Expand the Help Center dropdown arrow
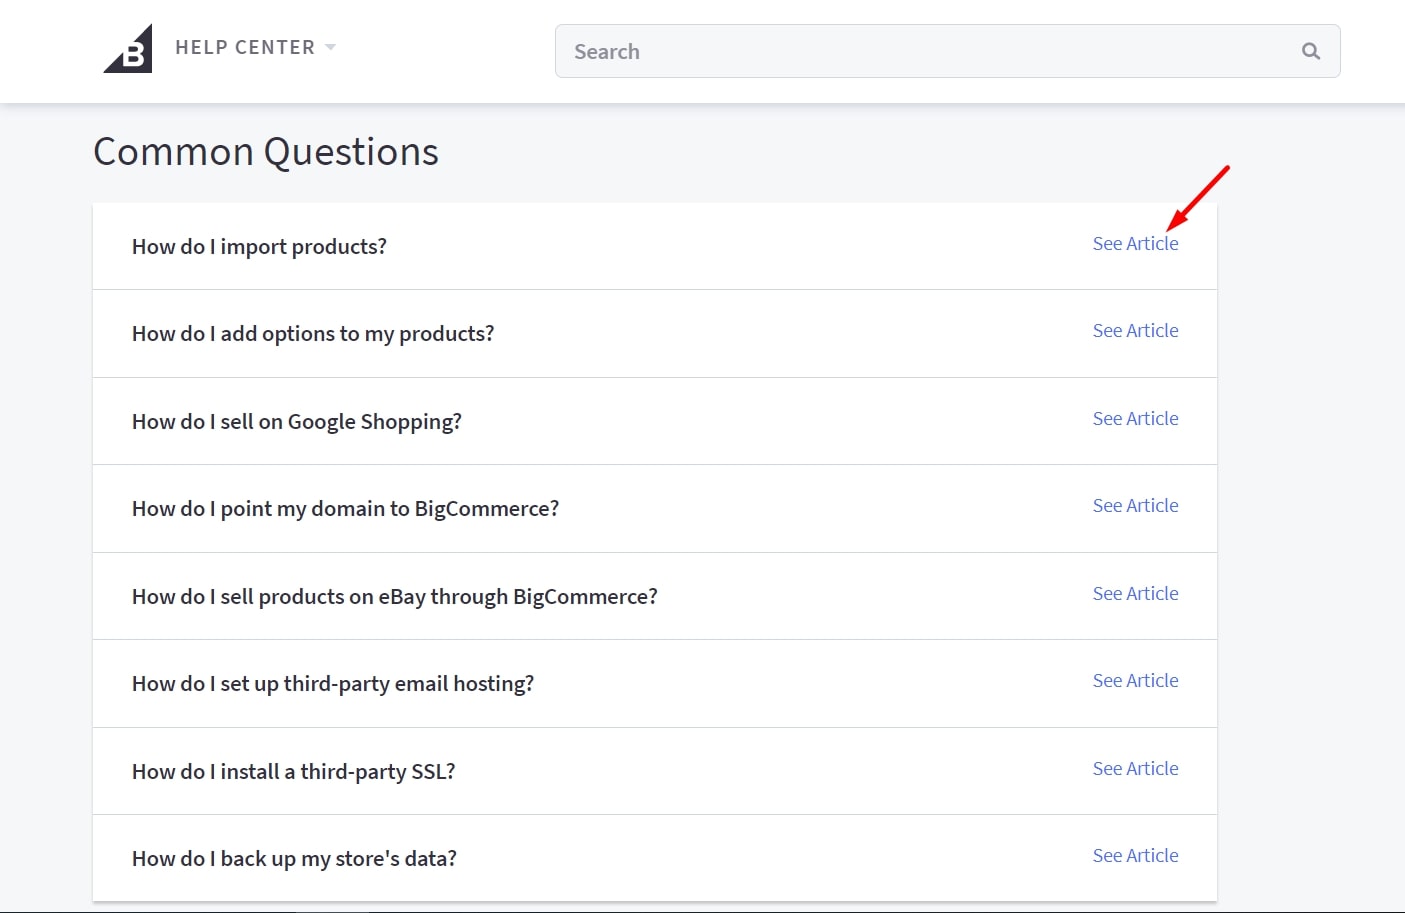This screenshot has height=913, width=1405. [331, 47]
